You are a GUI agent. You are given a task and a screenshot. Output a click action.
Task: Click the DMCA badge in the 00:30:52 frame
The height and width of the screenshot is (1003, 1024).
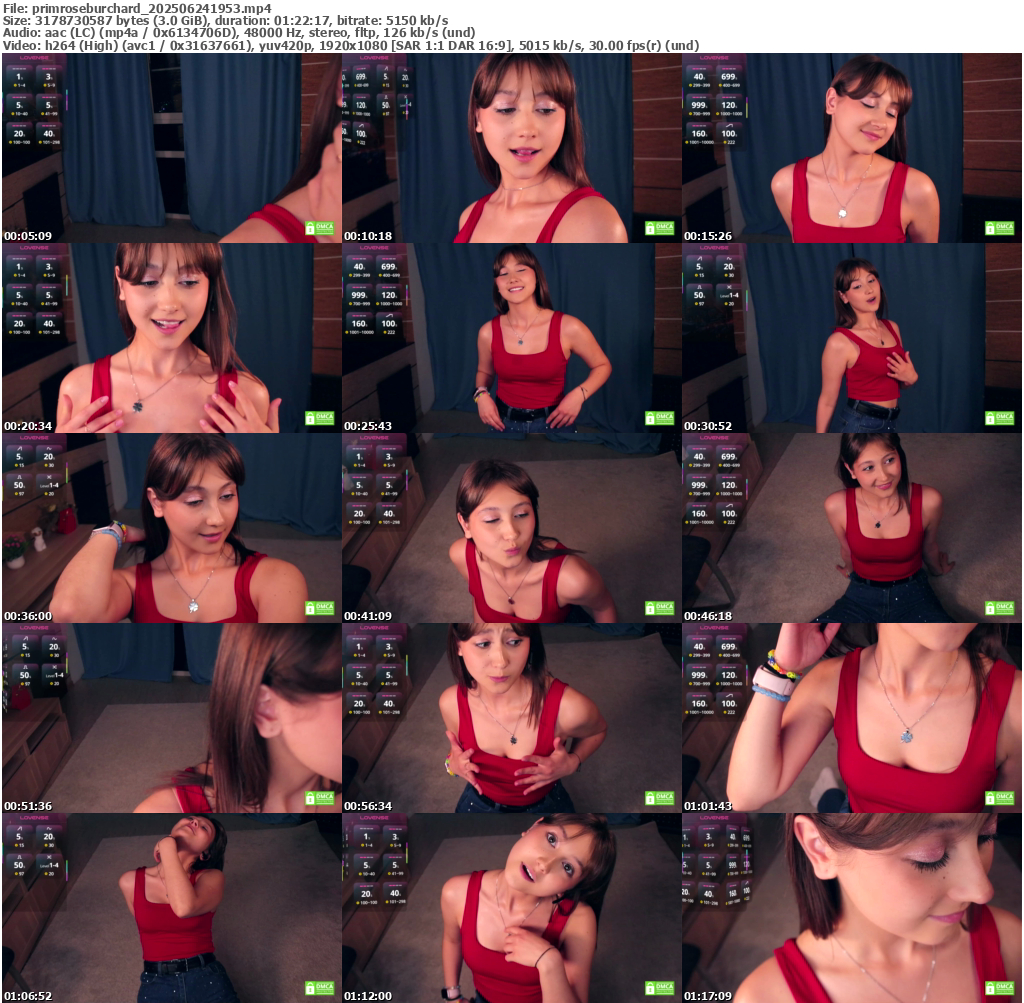(1000, 418)
